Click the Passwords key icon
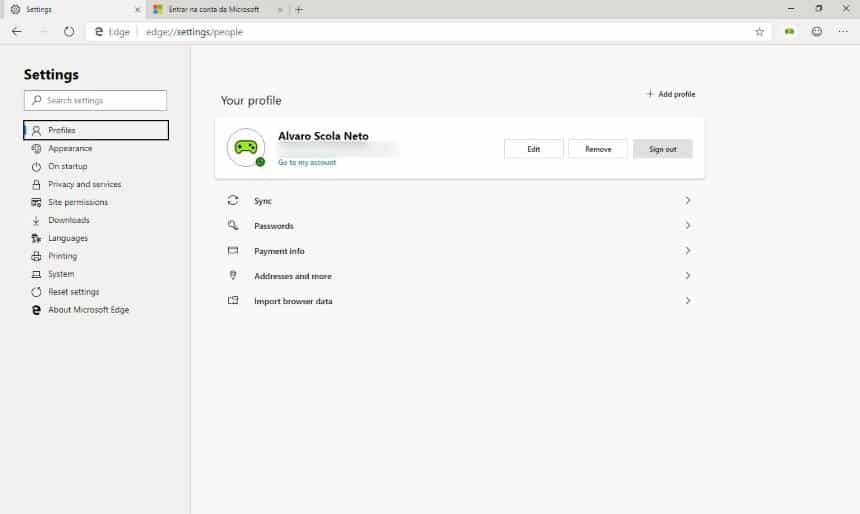 [233, 225]
